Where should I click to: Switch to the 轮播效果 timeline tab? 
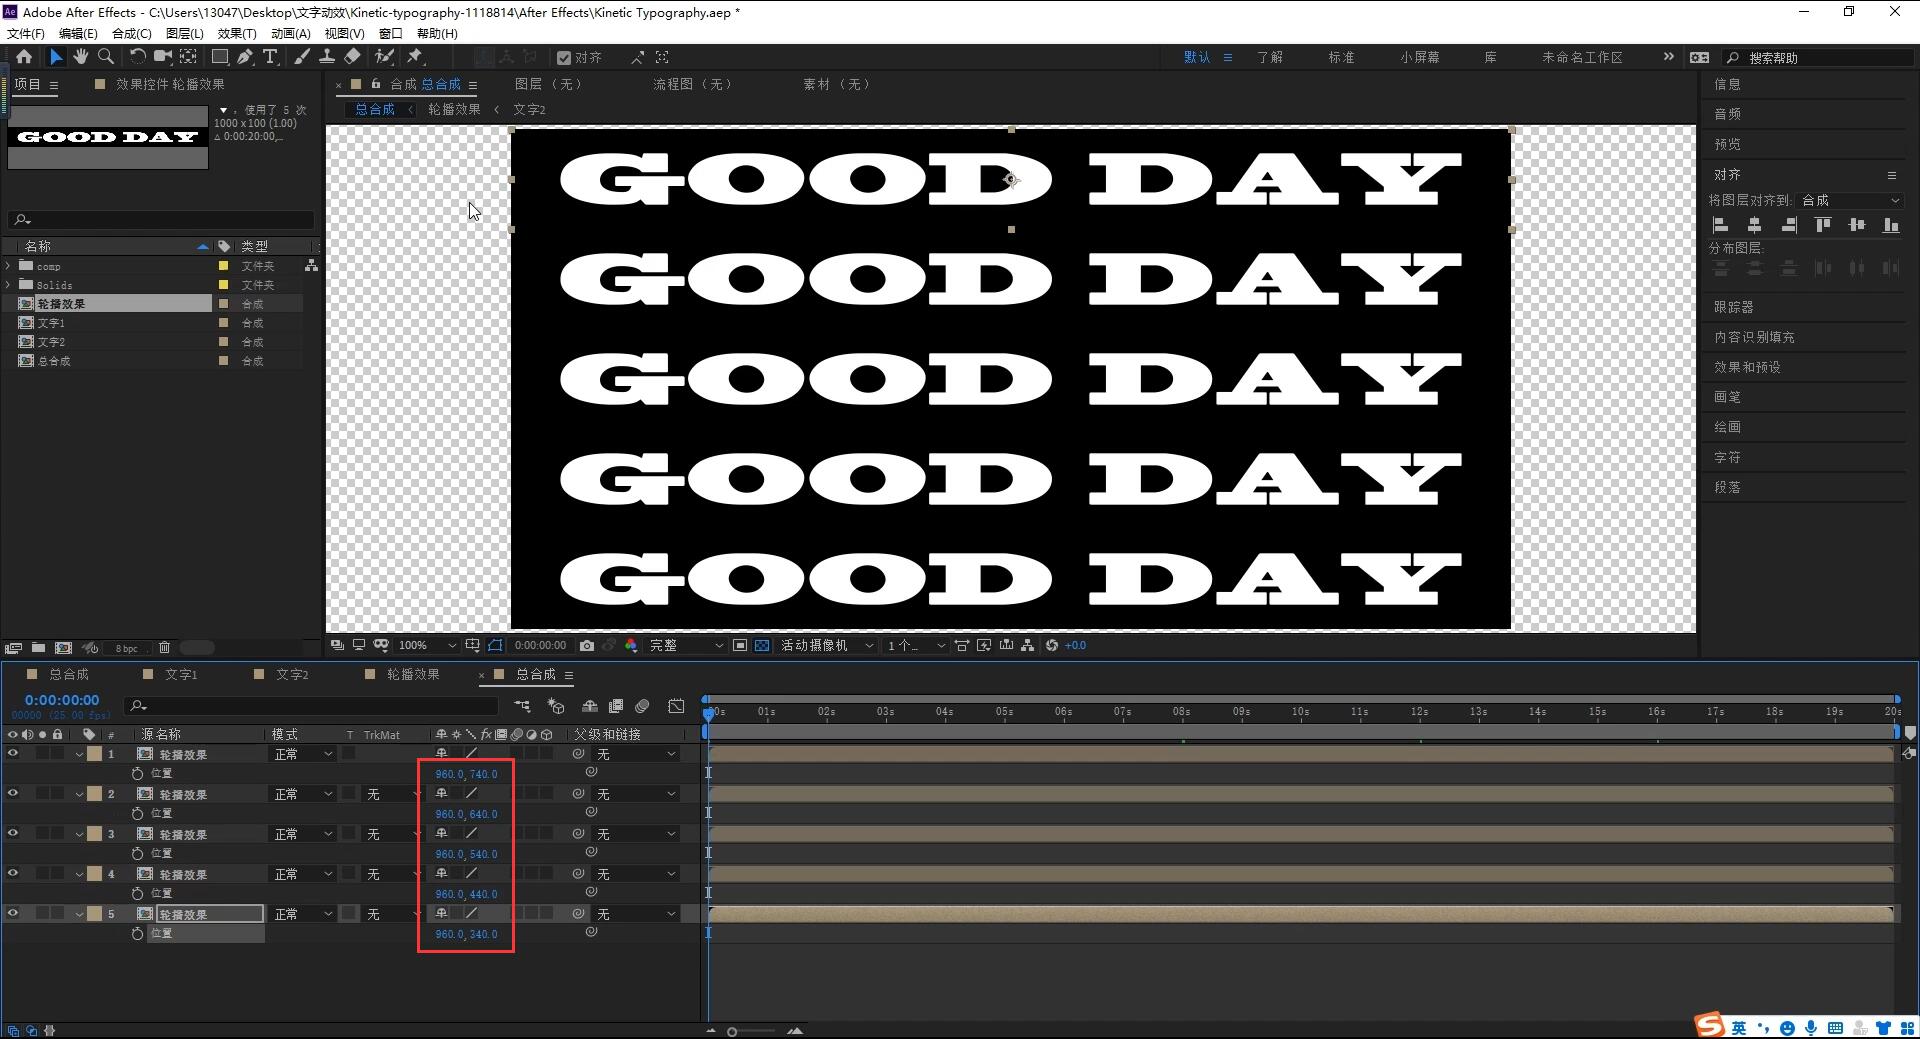[x=413, y=675]
